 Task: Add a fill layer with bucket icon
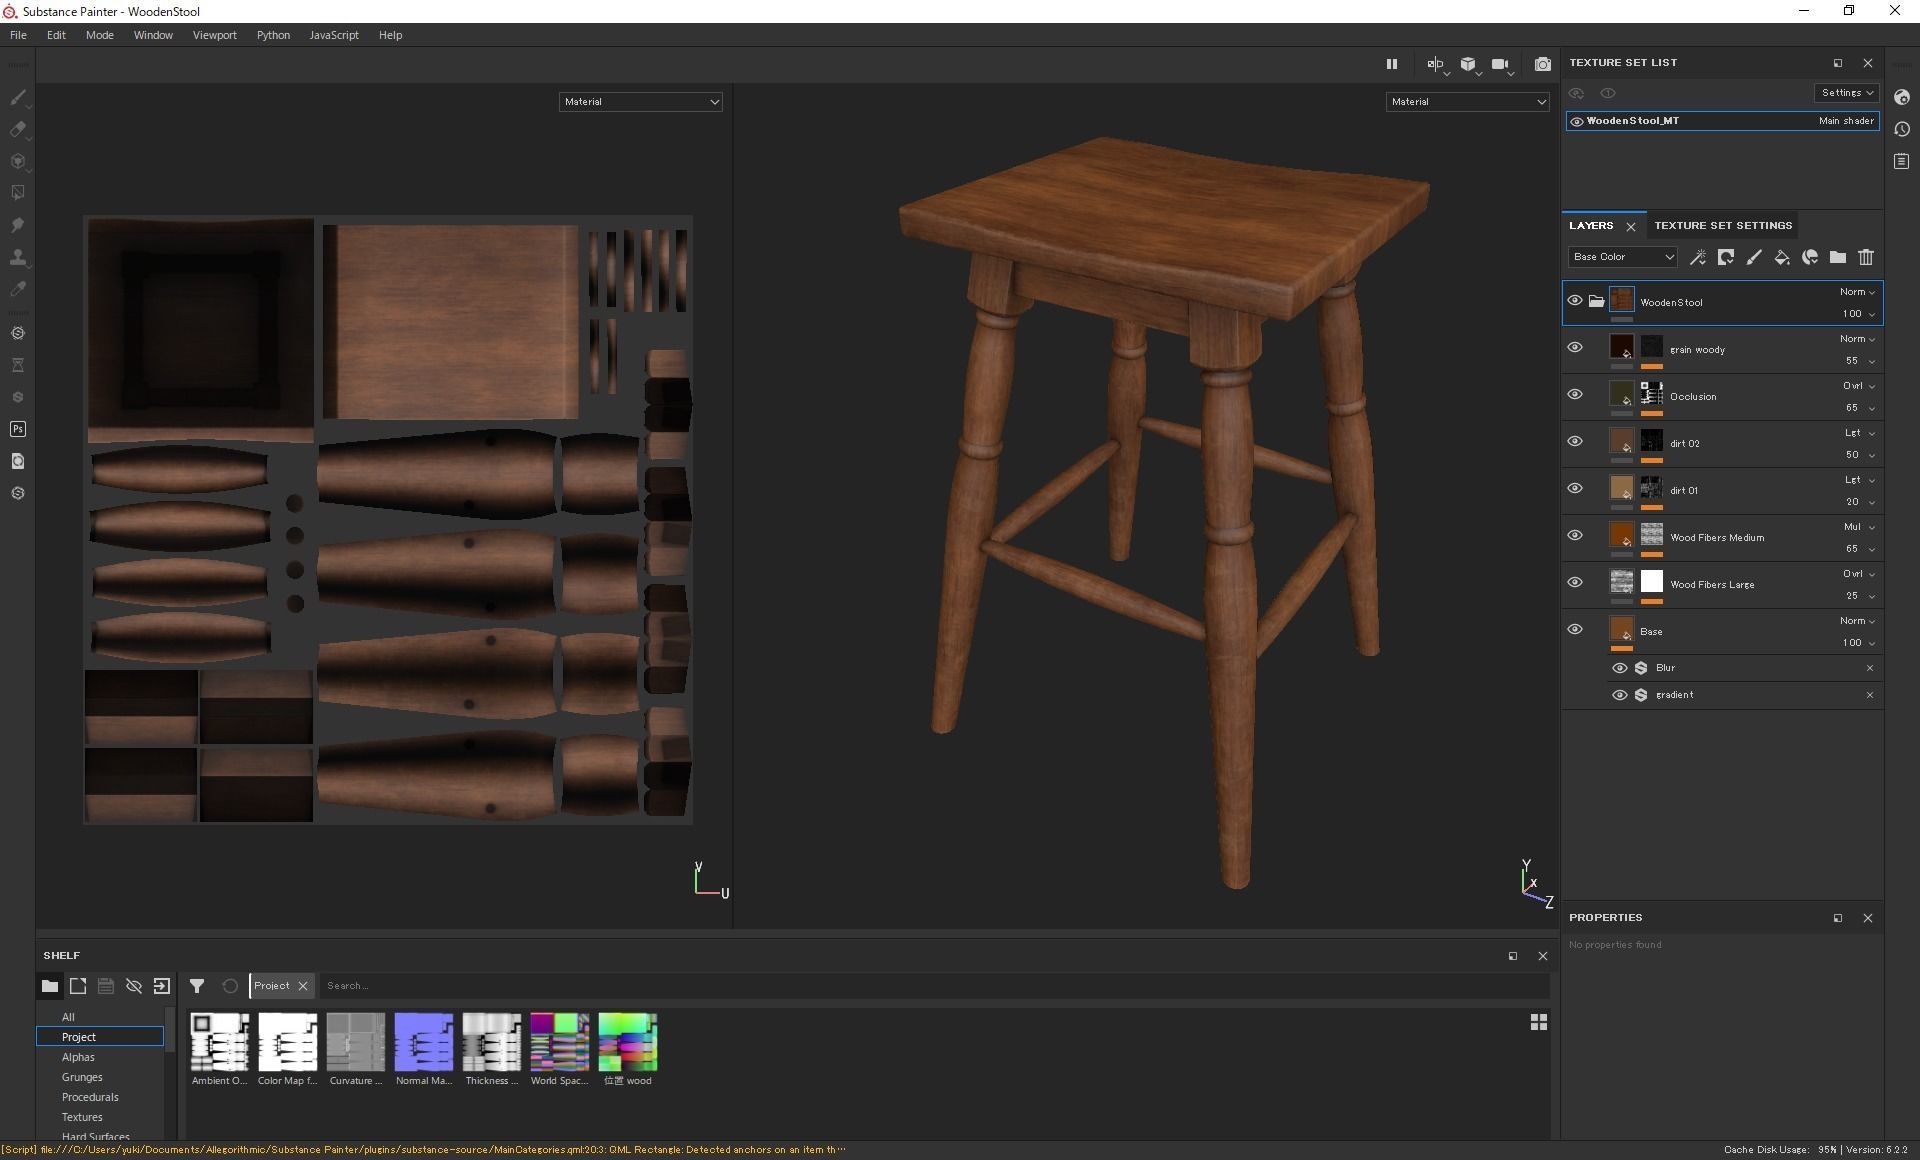[x=1782, y=258]
